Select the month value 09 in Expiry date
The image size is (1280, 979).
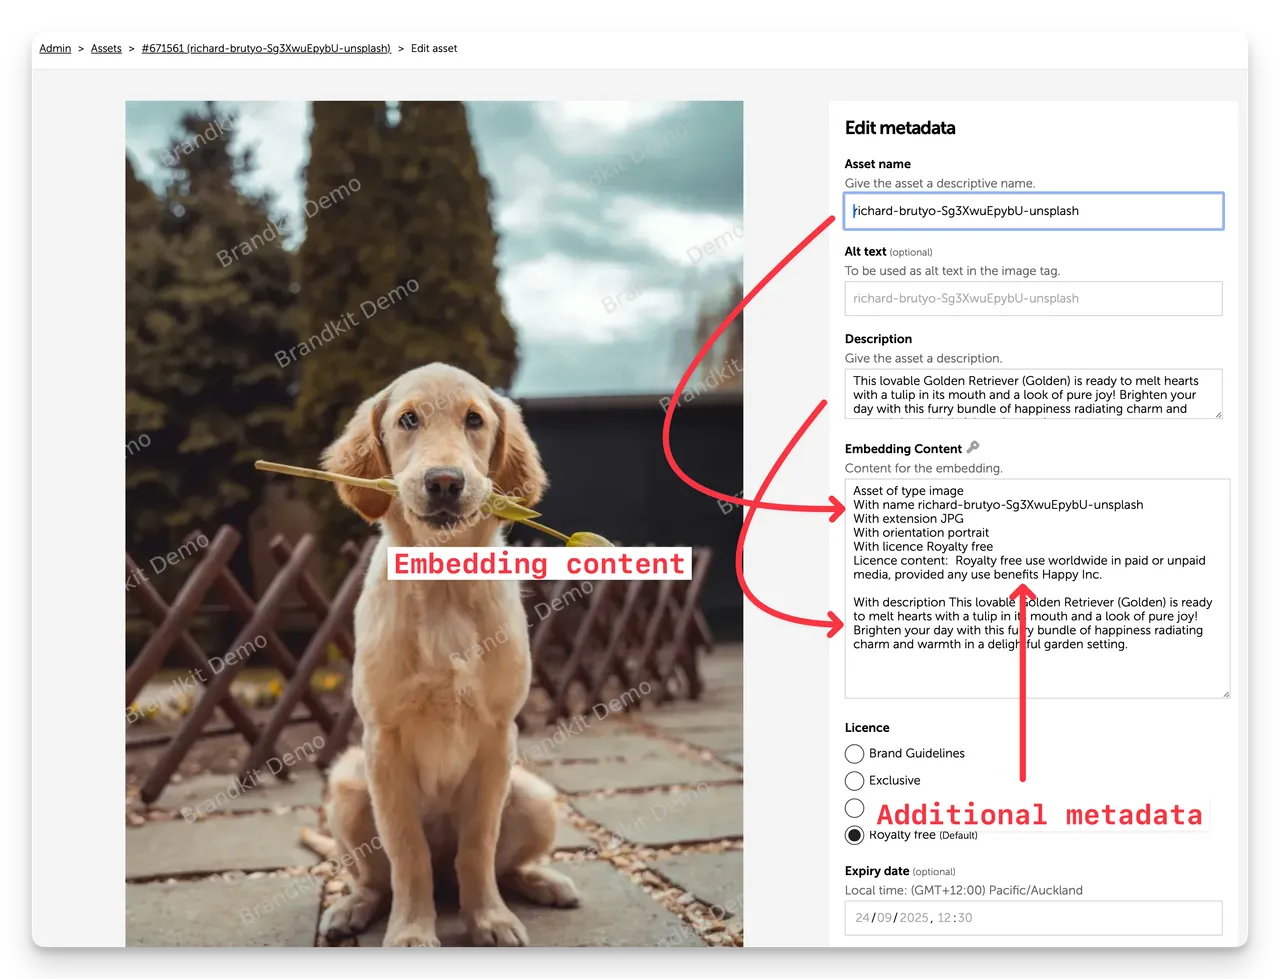tap(885, 917)
